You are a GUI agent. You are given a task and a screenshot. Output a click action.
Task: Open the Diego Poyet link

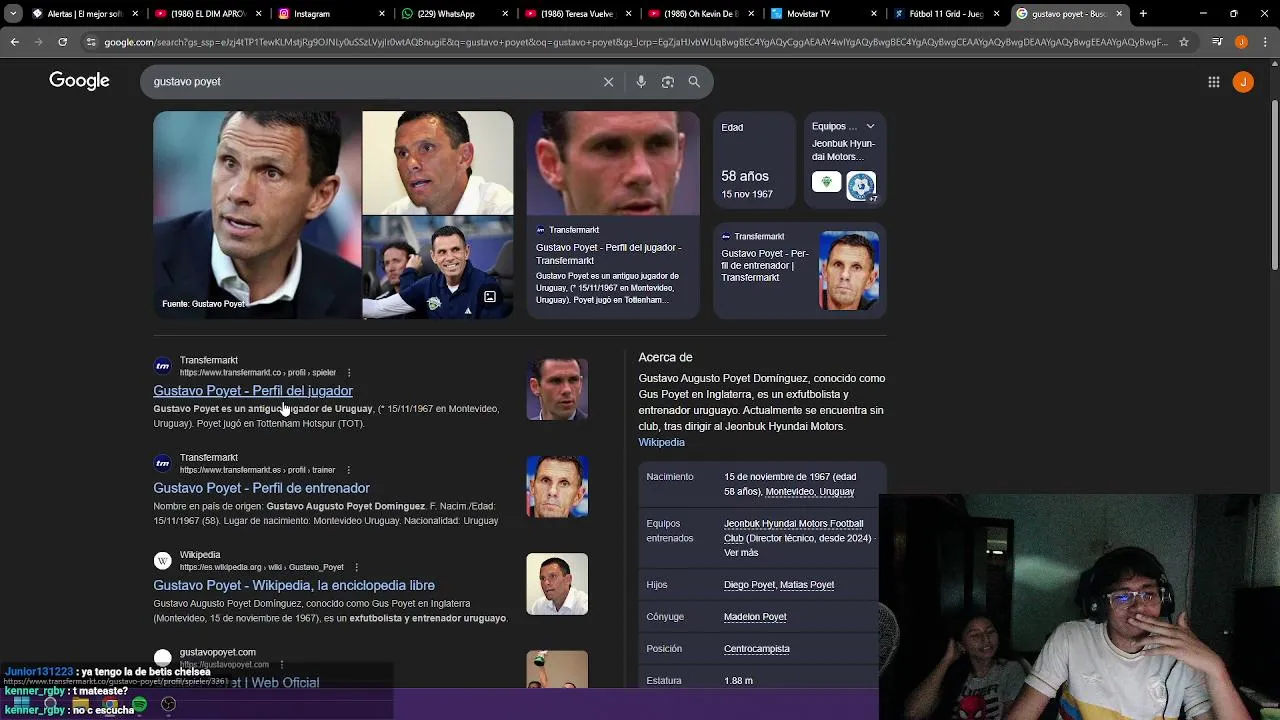point(749,585)
